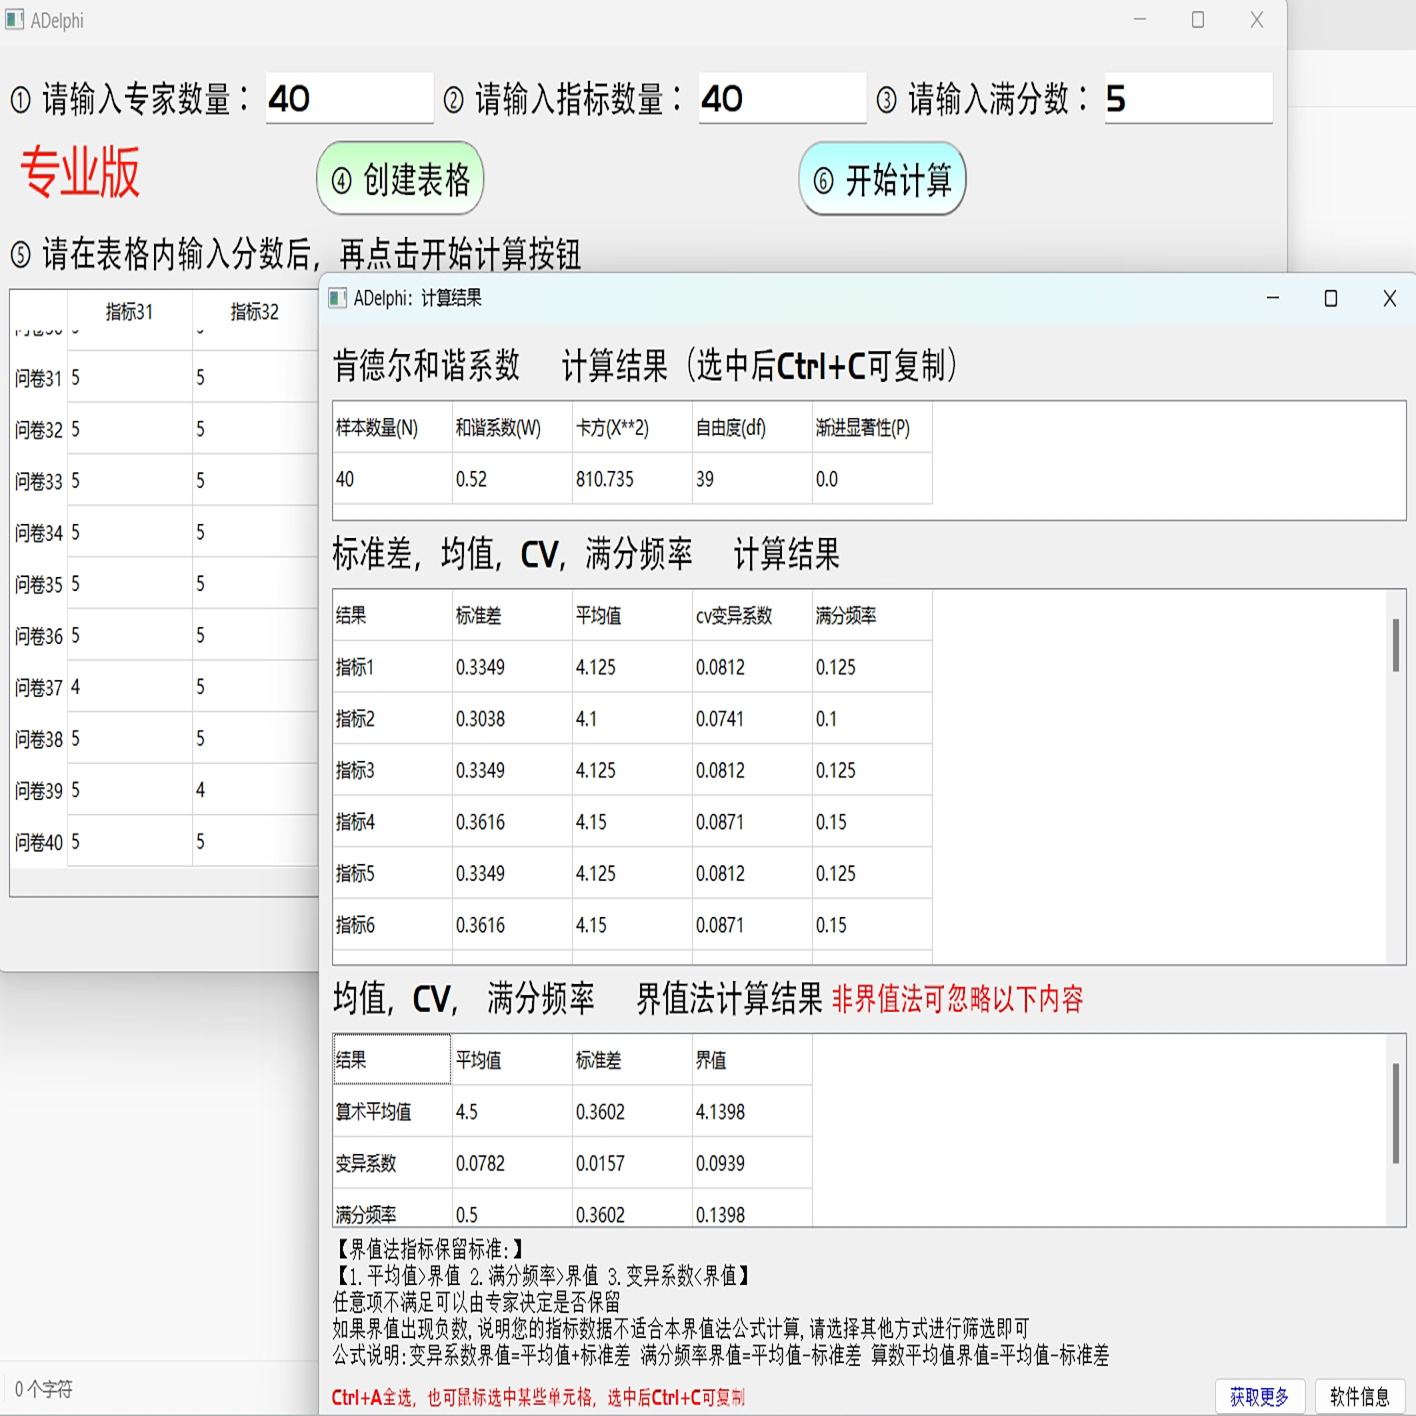The width and height of the screenshot is (1416, 1416).
Task: Click the 和谐系数(W) header cell
Action: click(x=512, y=428)
